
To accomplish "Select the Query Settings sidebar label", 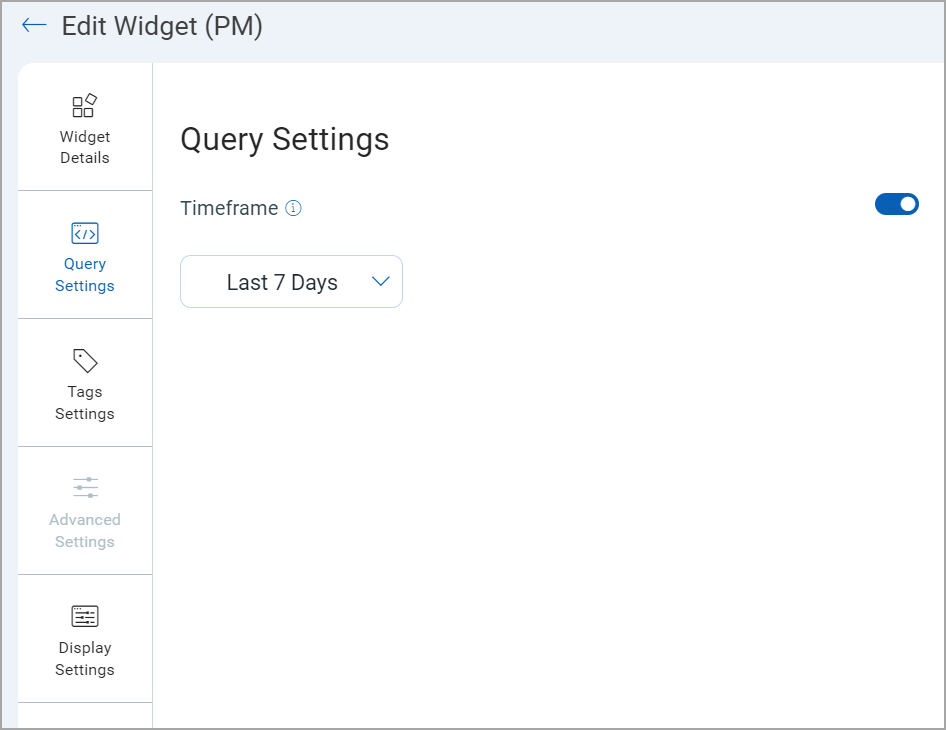I will (x=85, y=275).
